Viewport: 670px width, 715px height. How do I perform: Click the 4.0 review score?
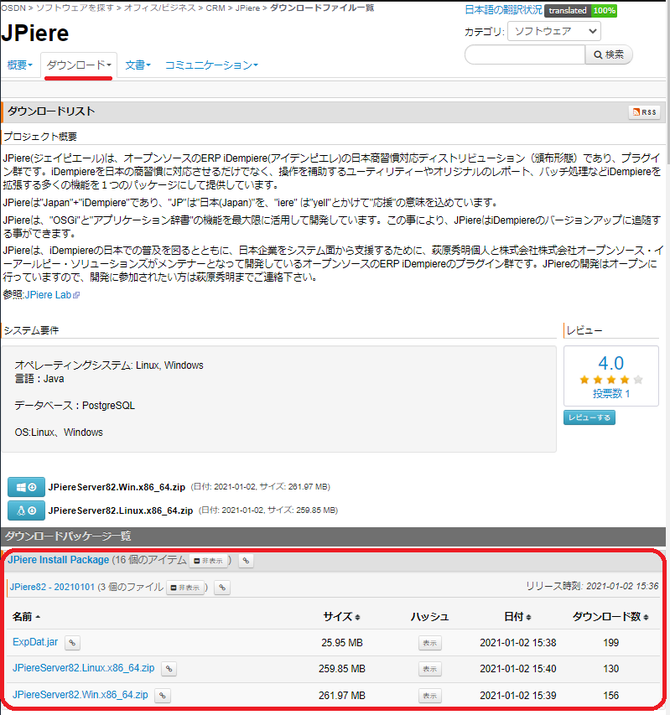611,363
